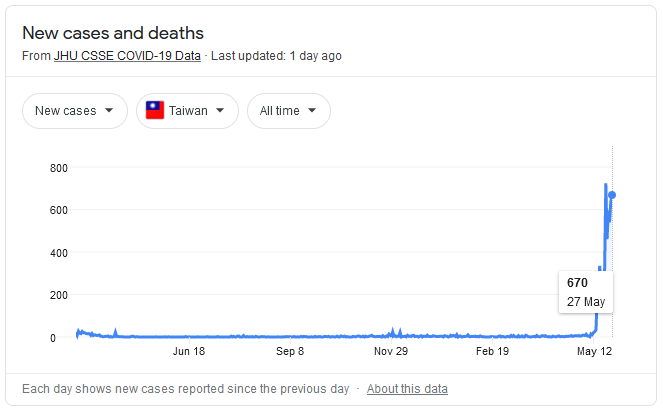Click the arrow beside New cases
The image size is (663, 410).
(109, 110)
